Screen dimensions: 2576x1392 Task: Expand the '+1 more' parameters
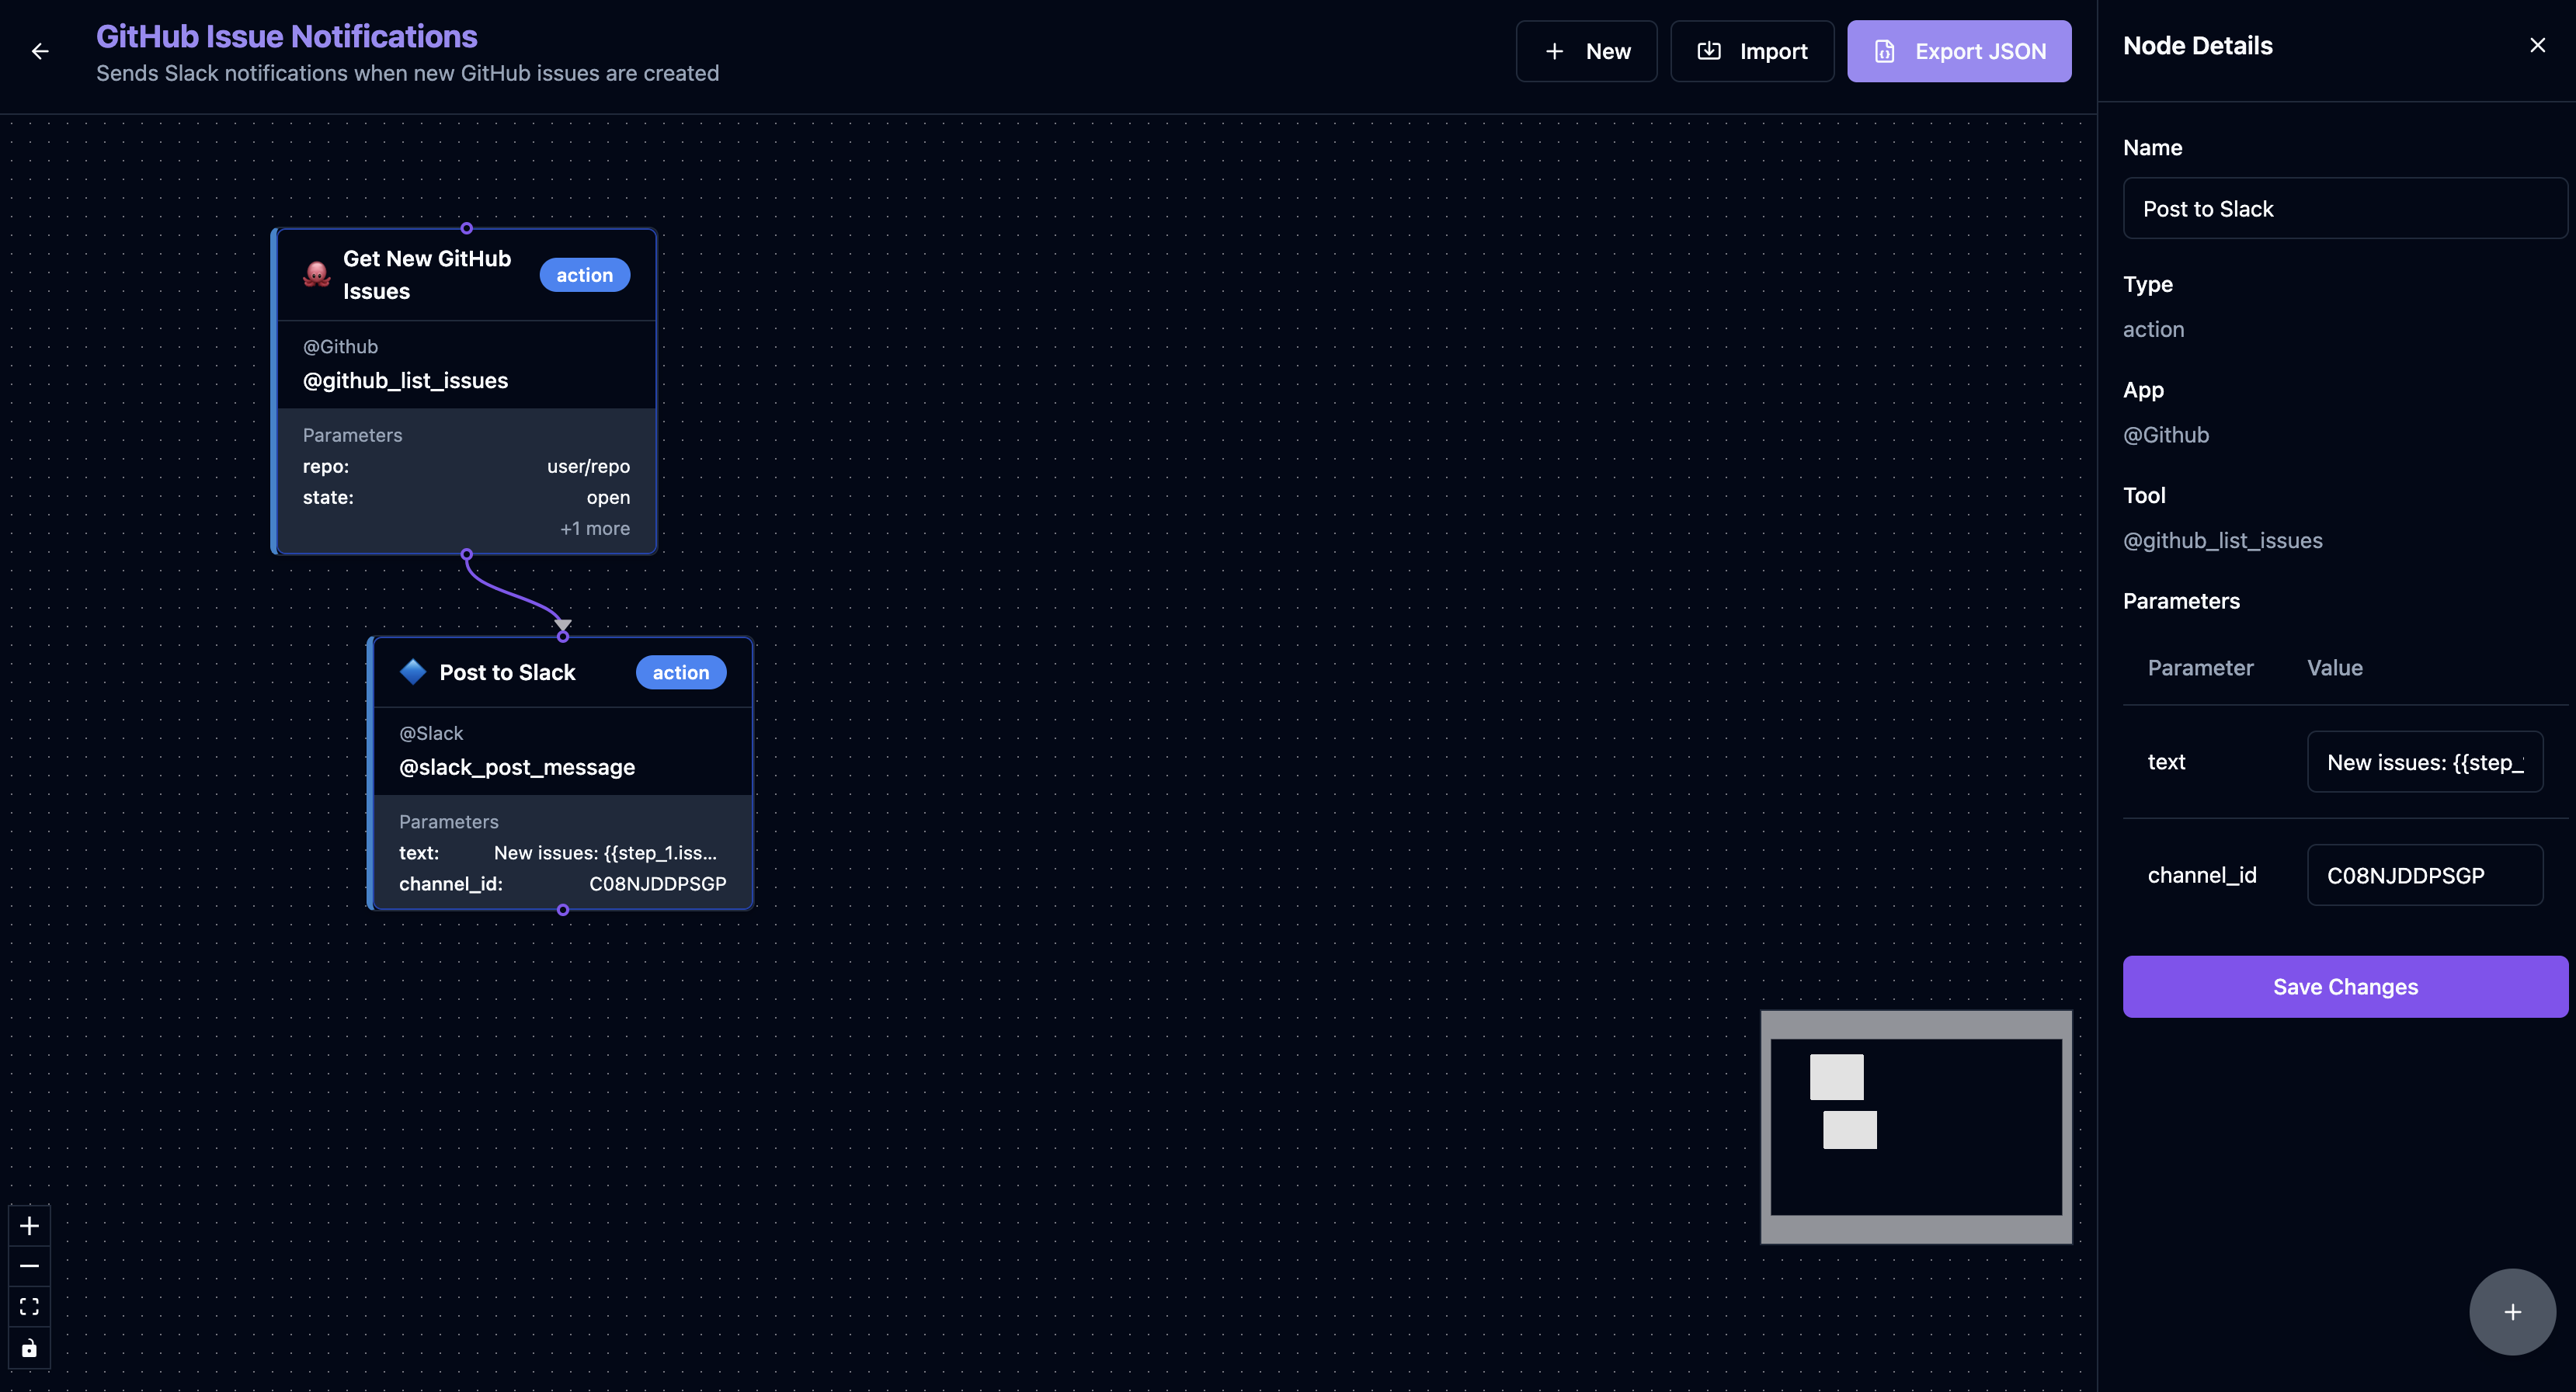coord(594,529)
